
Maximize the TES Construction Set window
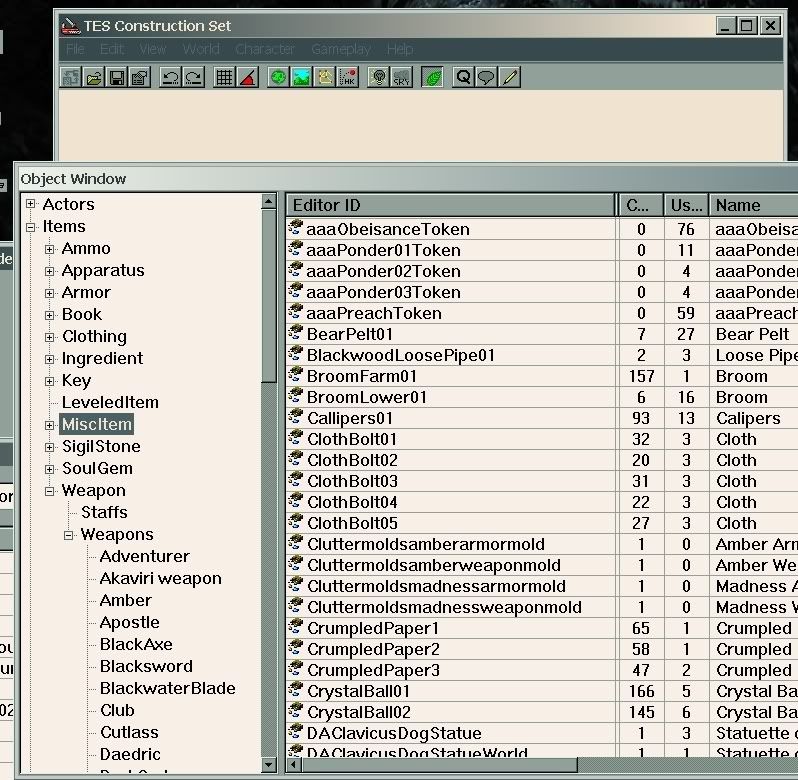(x=747, y=25)
